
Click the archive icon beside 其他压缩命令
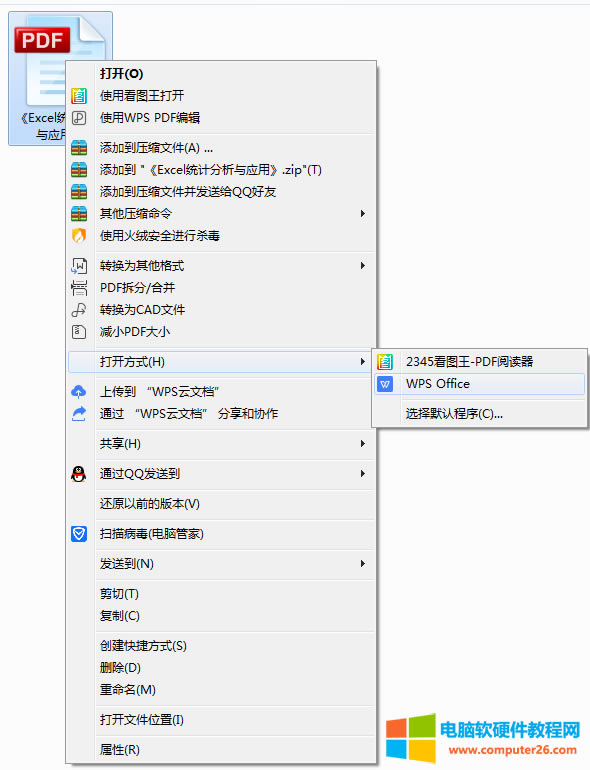[79, 214]
